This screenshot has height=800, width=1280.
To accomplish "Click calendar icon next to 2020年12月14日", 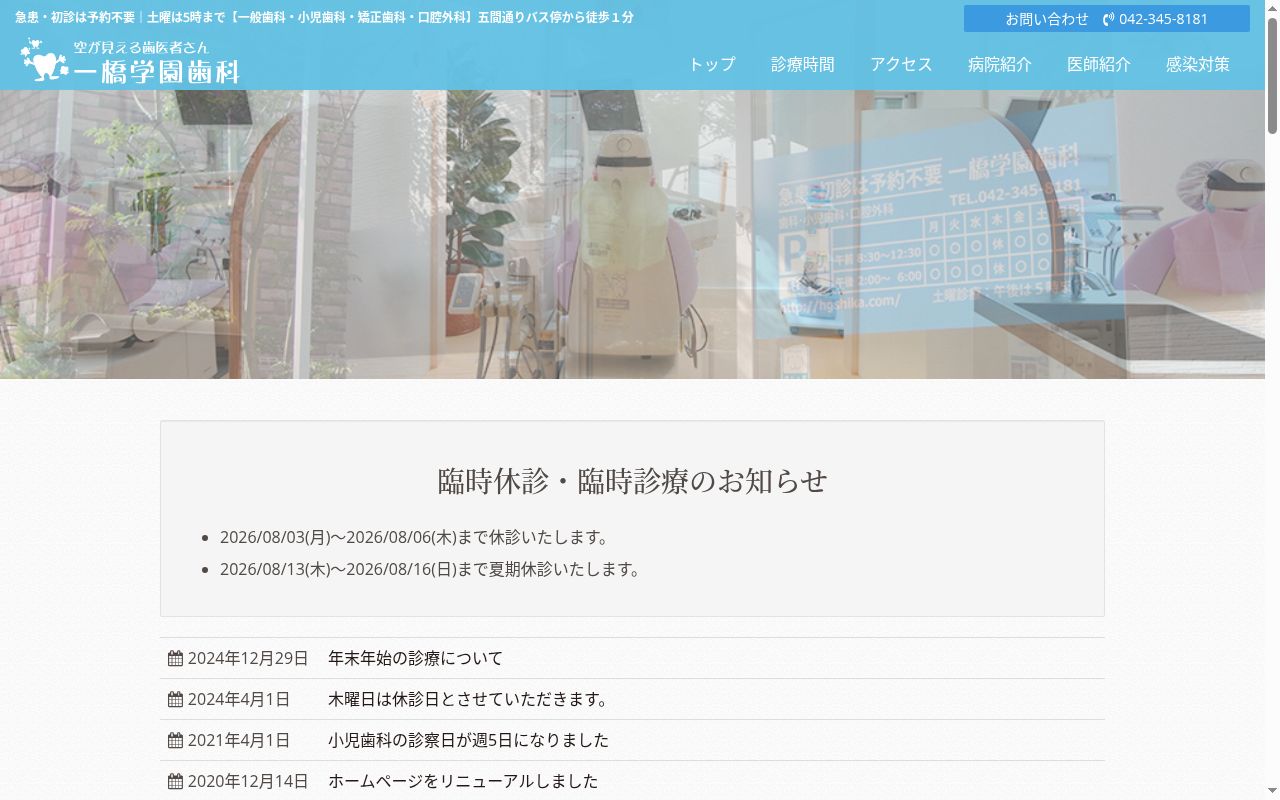I will [x=175, y=781].
